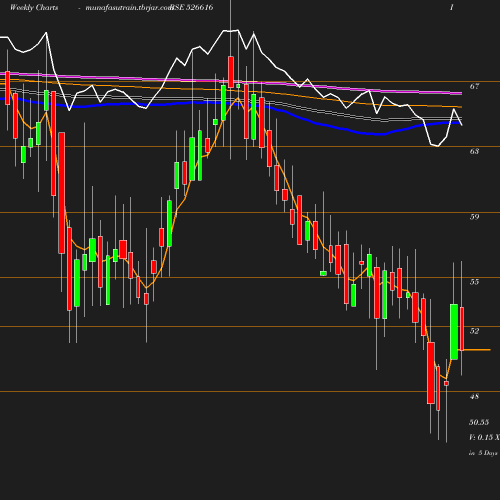Click the price axis label 59
500x500 pixels.
[474, 217]
